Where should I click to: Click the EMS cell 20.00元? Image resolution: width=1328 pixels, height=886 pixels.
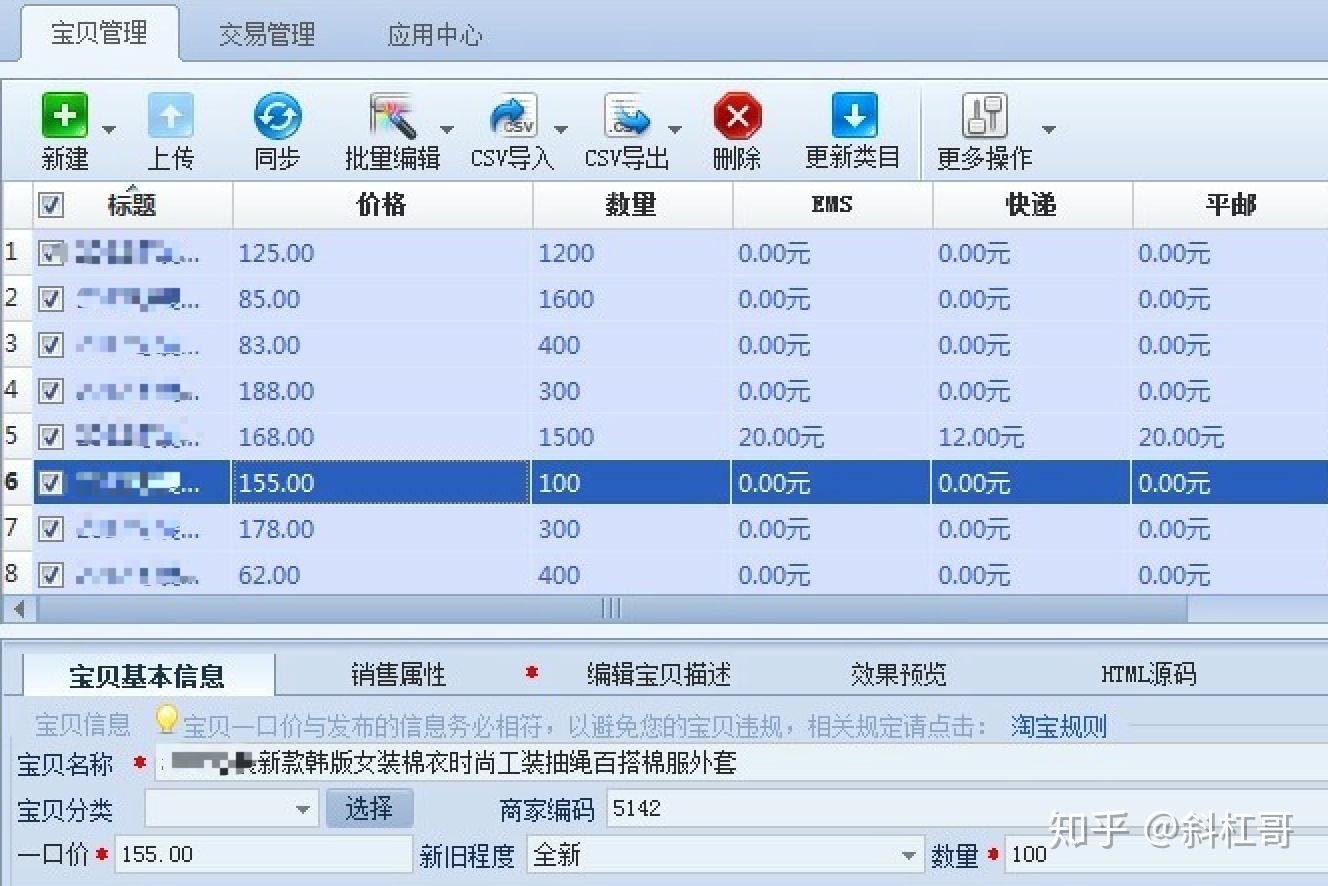point(832,437)
